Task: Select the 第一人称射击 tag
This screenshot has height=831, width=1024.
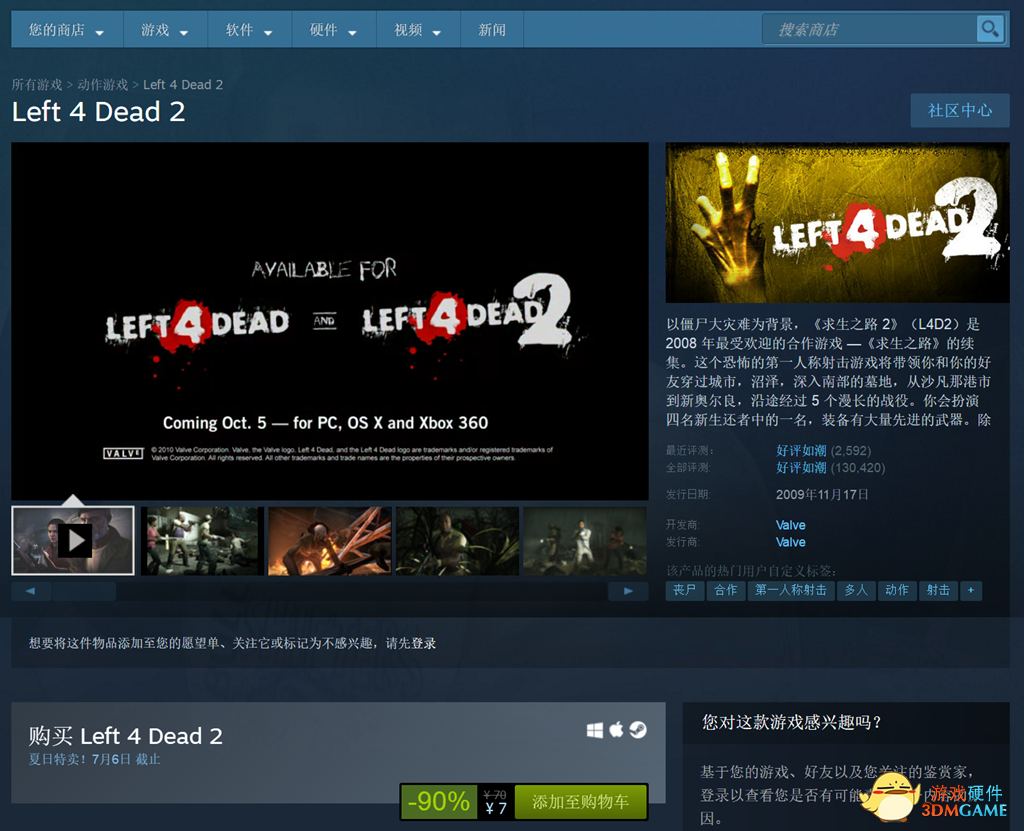Action: [791, 591]
